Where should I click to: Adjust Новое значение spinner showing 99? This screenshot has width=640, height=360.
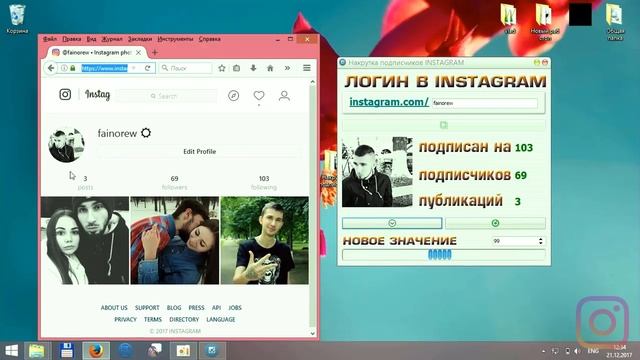[540, 241]
